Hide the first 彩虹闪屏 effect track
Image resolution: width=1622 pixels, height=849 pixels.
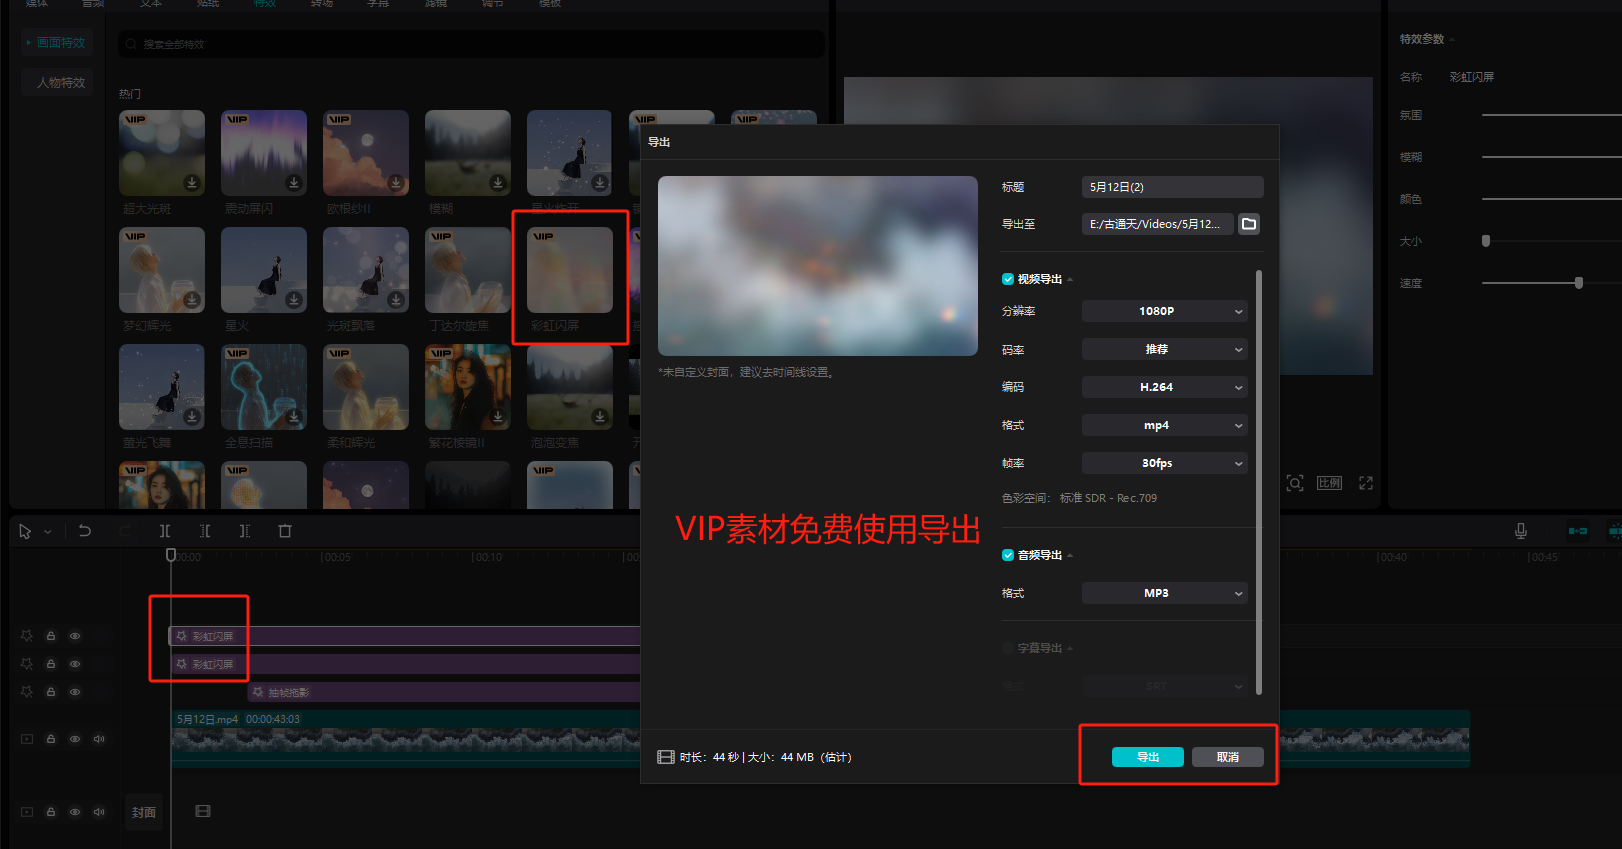pos(75,636)
